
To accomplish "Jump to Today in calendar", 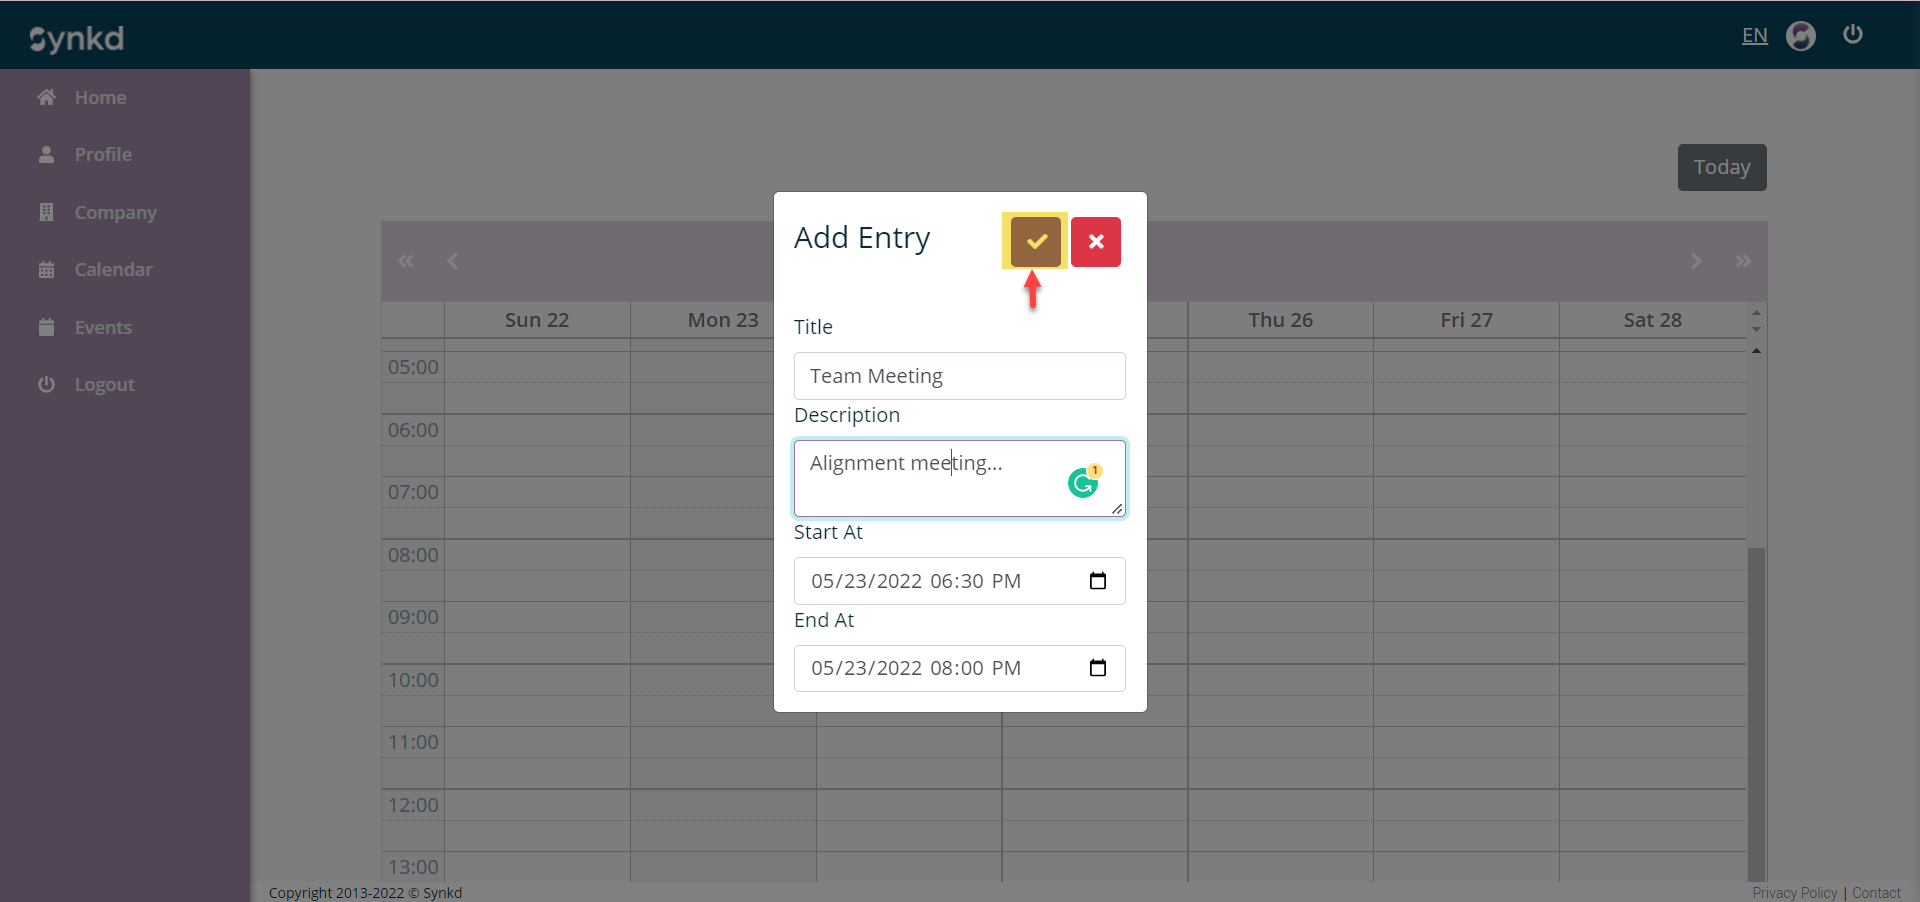I will point(1721,167).
